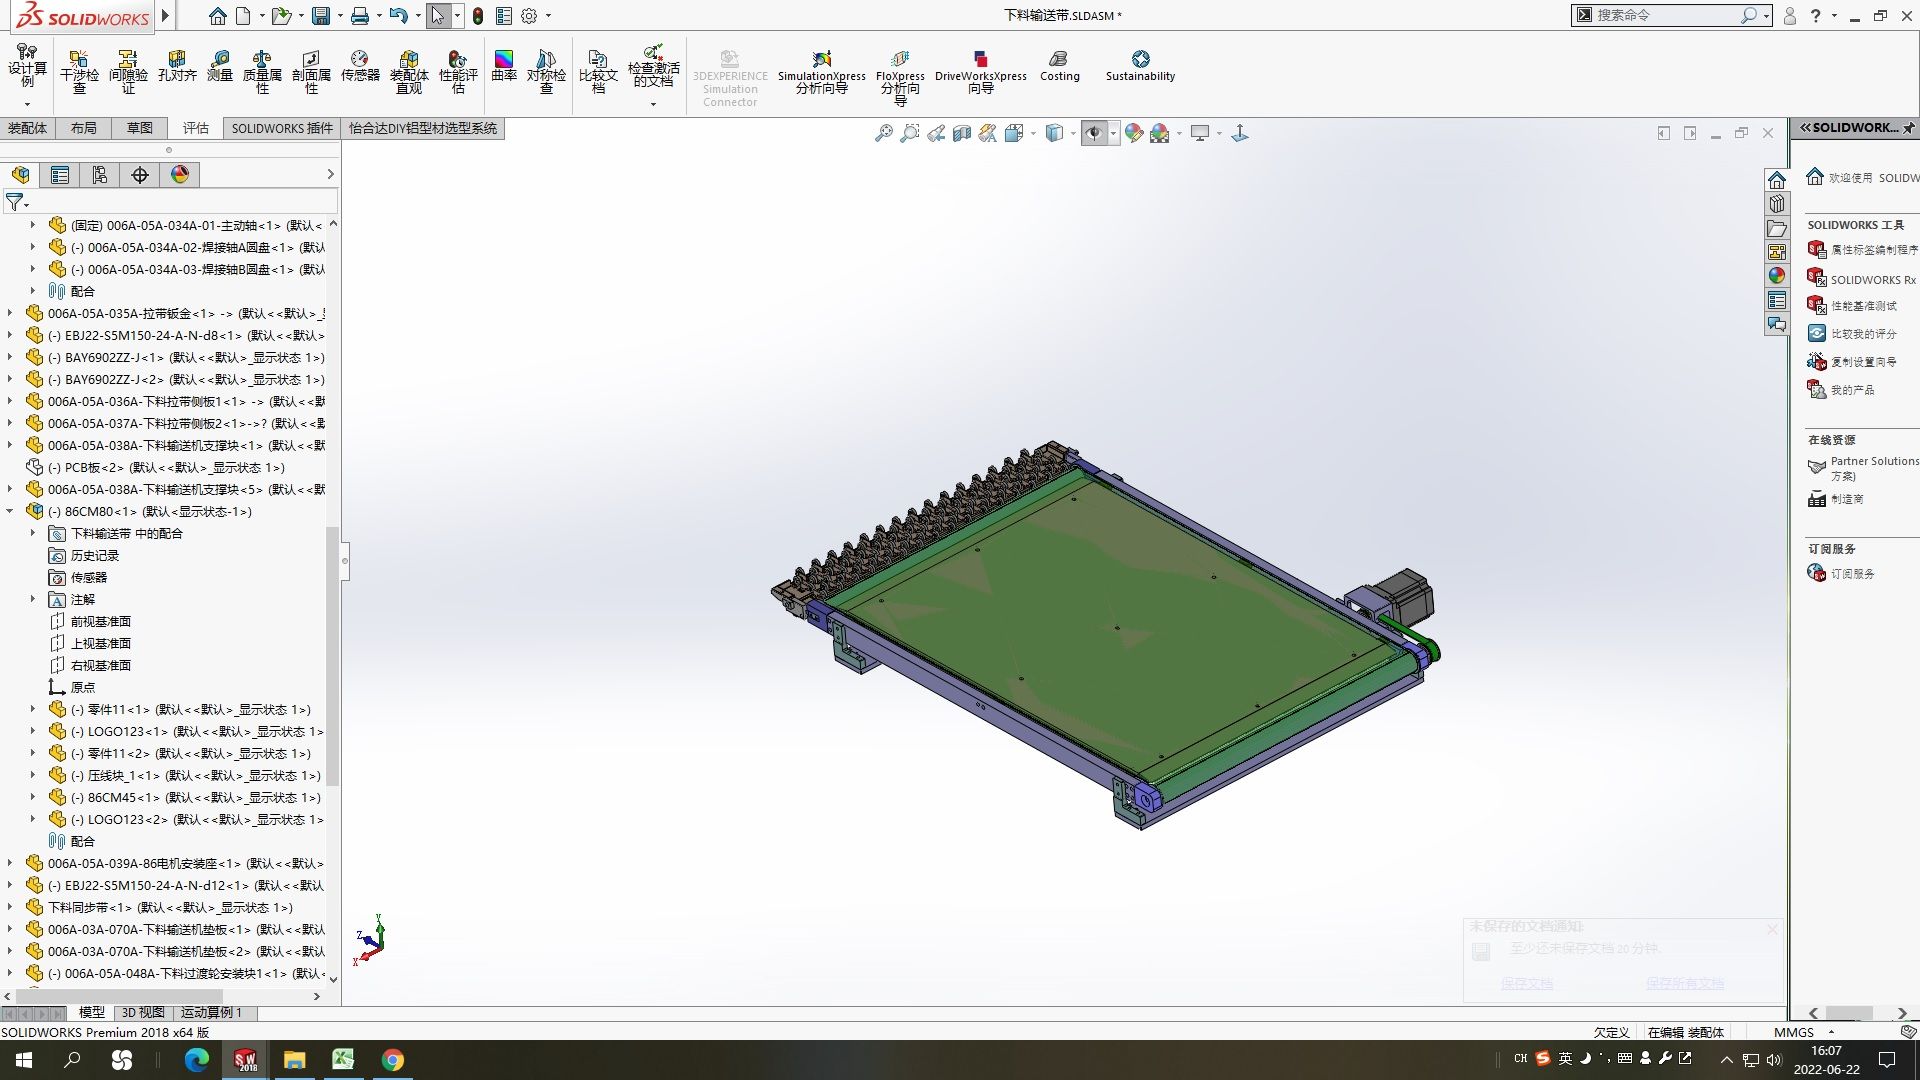Open the Design Library task pane tab
Screen dimensions: 1920x1080
click(x=1777, y=204)
